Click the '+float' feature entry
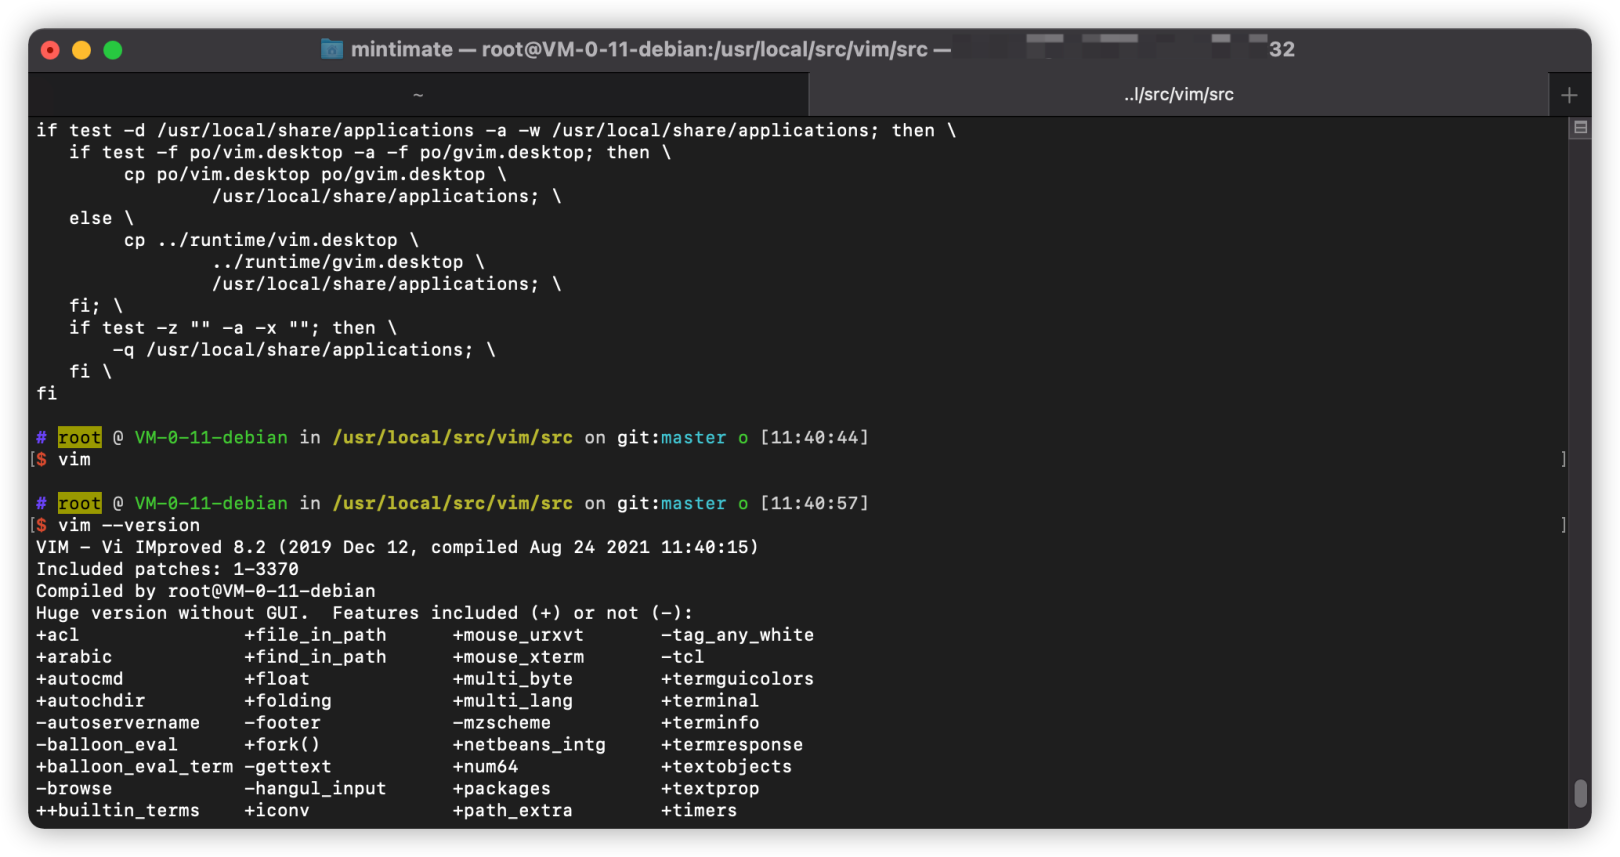This screenshot has width=1620, height=857. [277, 679]
